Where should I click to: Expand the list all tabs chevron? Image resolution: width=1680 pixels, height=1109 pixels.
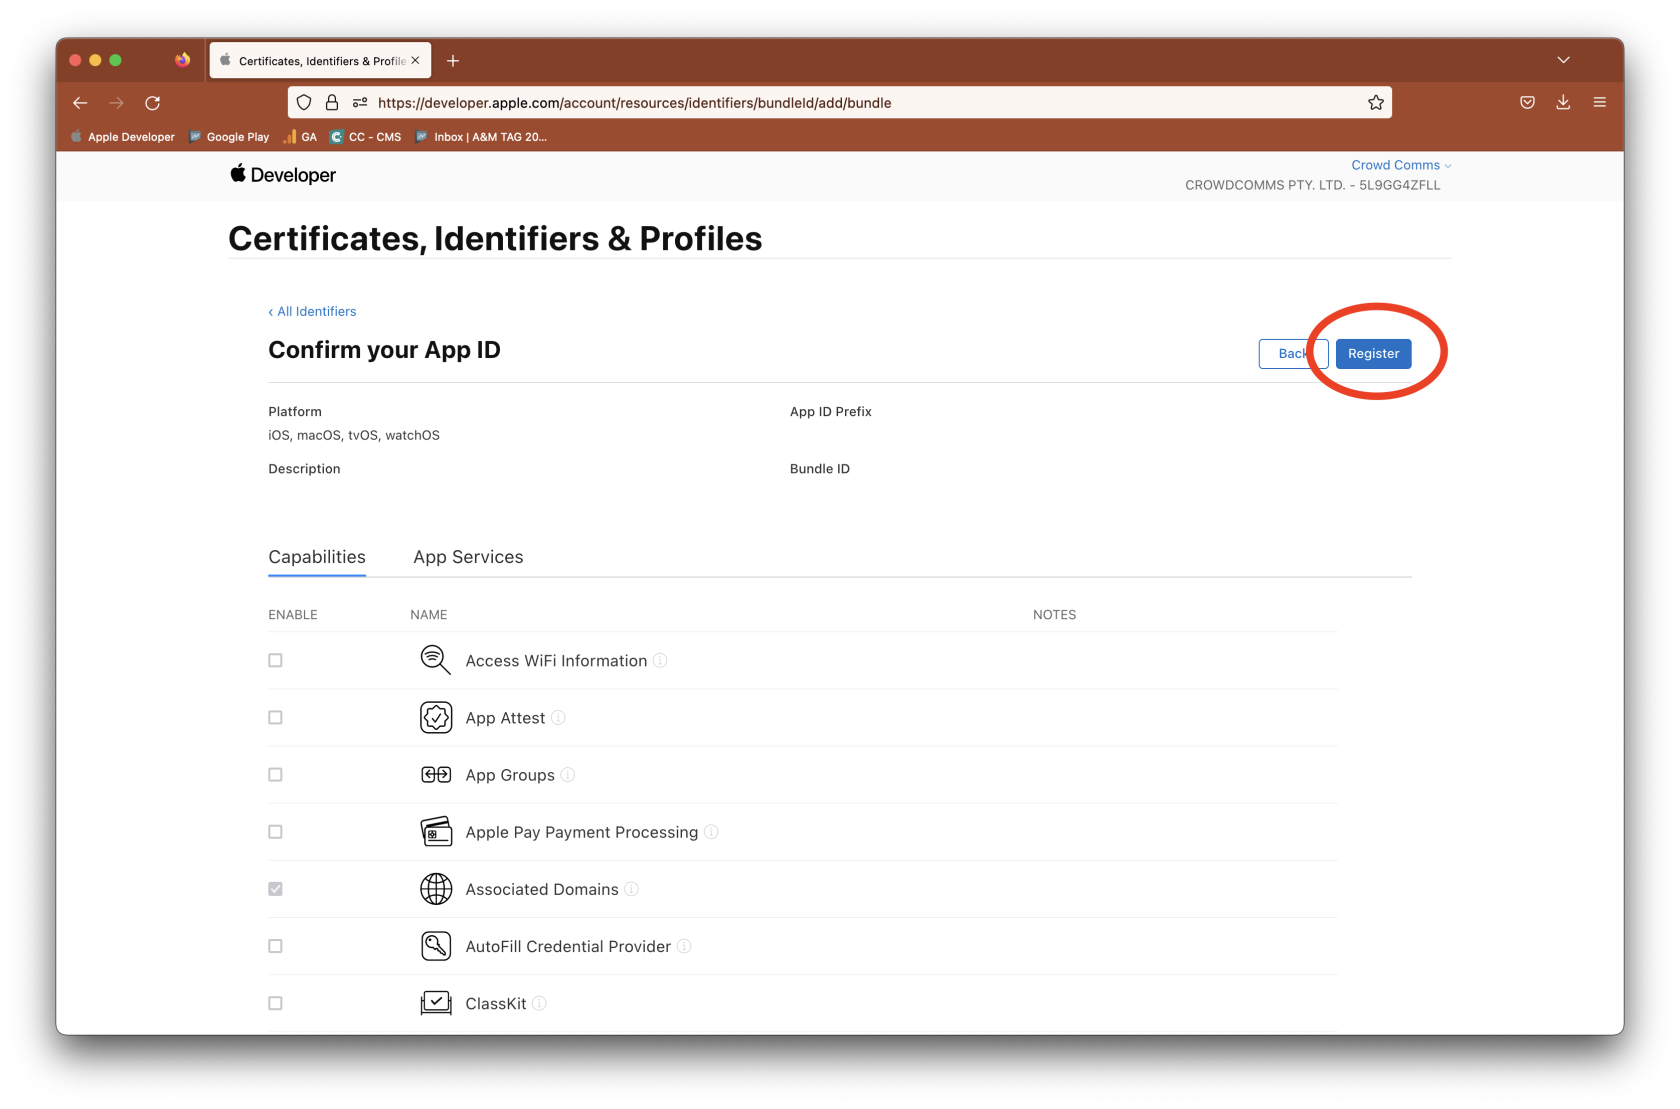1563,61
